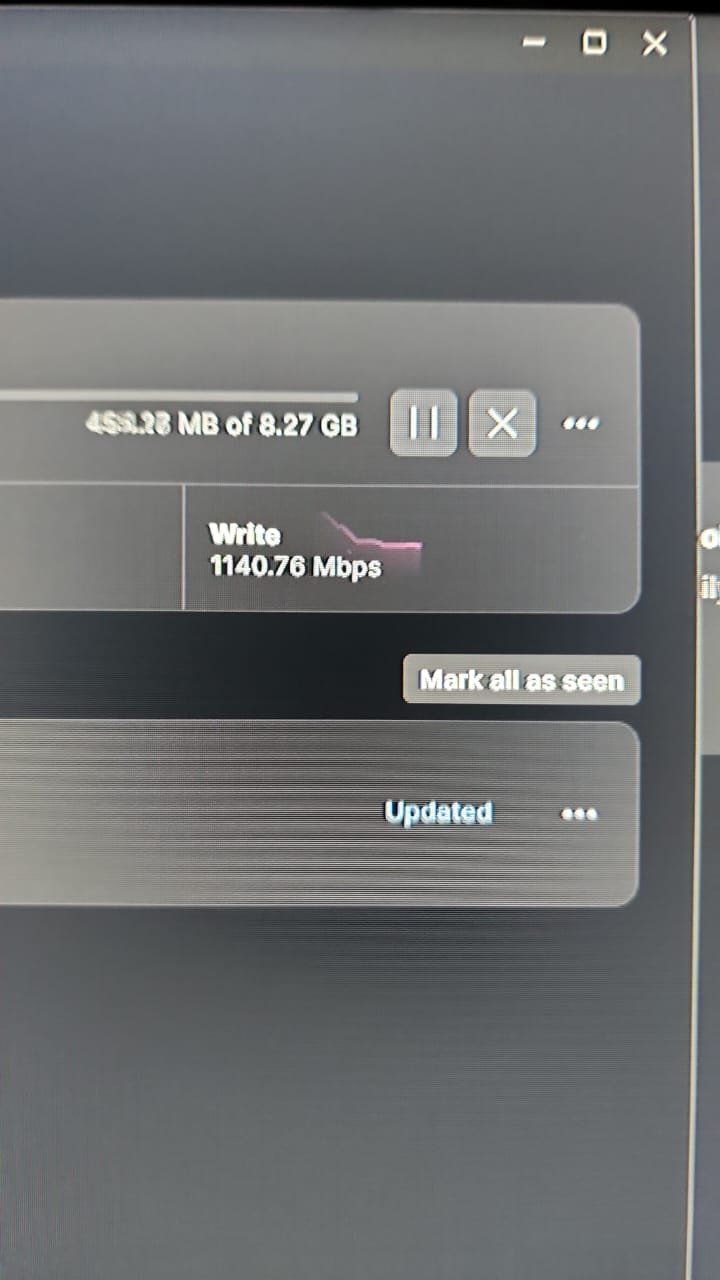Open the three-dot menu beside Updated

coord(579,814)
